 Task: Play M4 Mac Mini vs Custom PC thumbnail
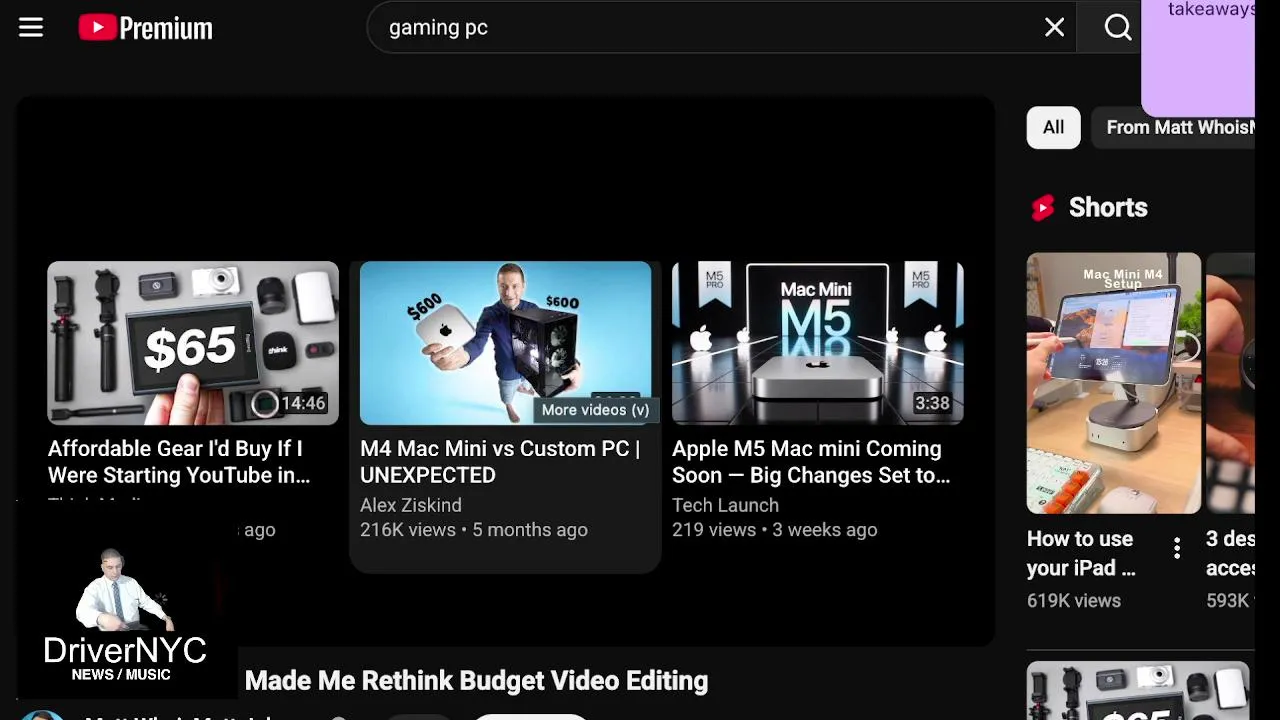pyautogui.click(x=505, y=343)
